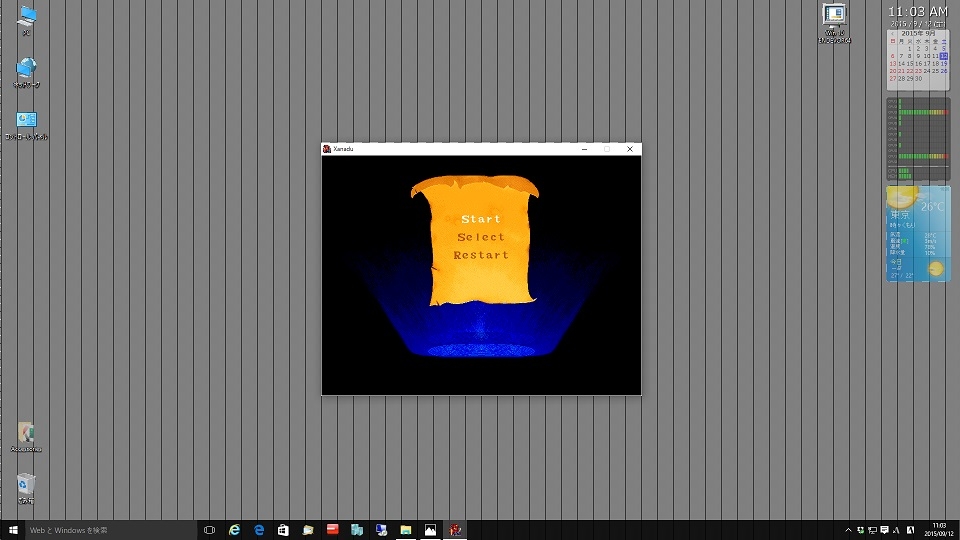This screenshot has height=540, width=960.
Task: Launch Internet Explorer from the taskbar
Action: point(234,530)
